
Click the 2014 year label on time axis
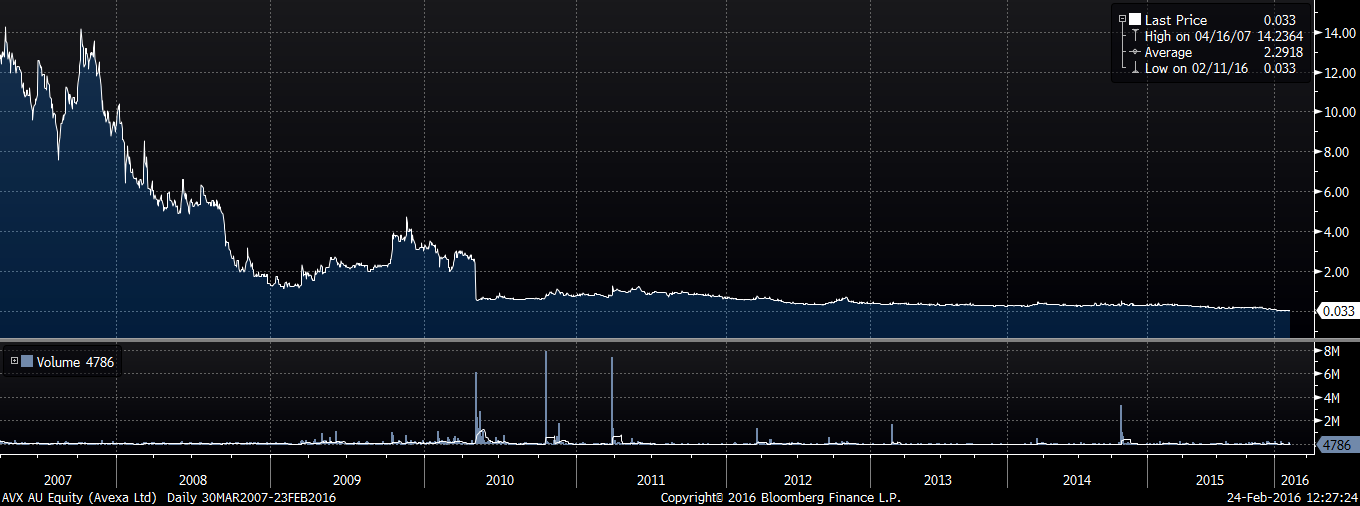pos(1077,480)
